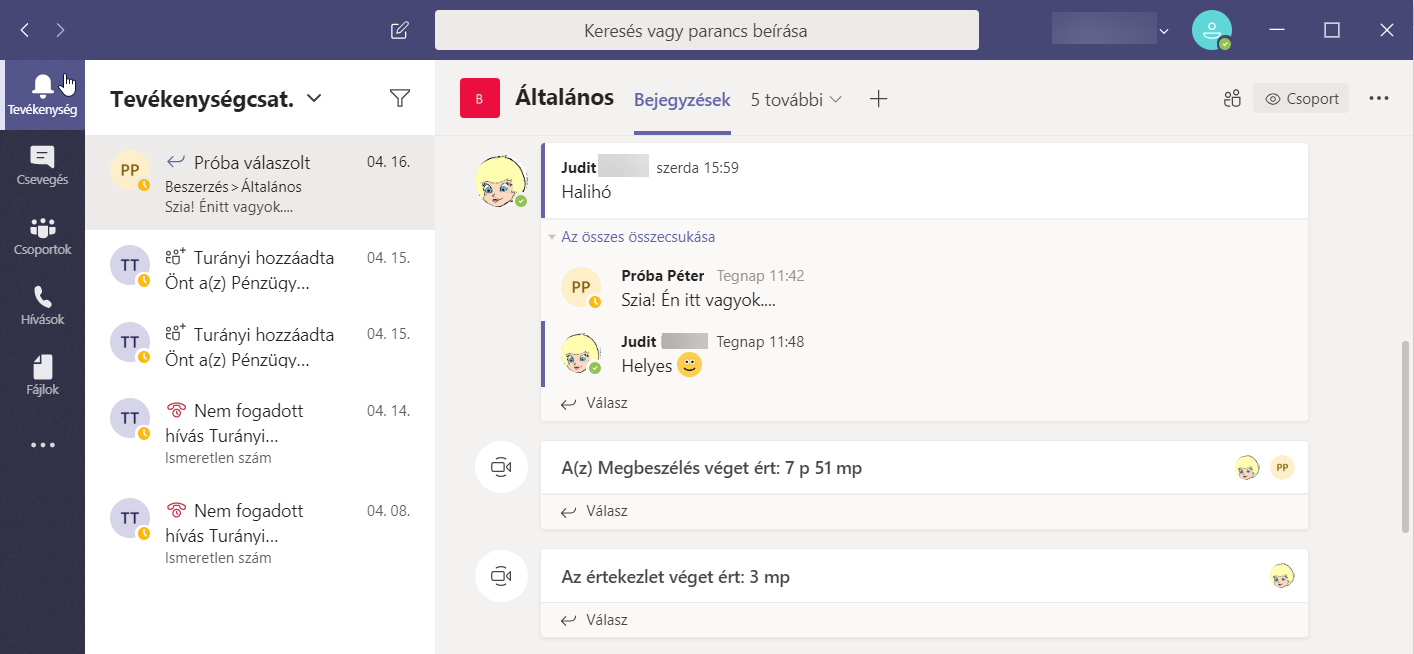
Task: Toggle the Csoport visibility button
Action: pyautogui.click(x=1301, y=99)
